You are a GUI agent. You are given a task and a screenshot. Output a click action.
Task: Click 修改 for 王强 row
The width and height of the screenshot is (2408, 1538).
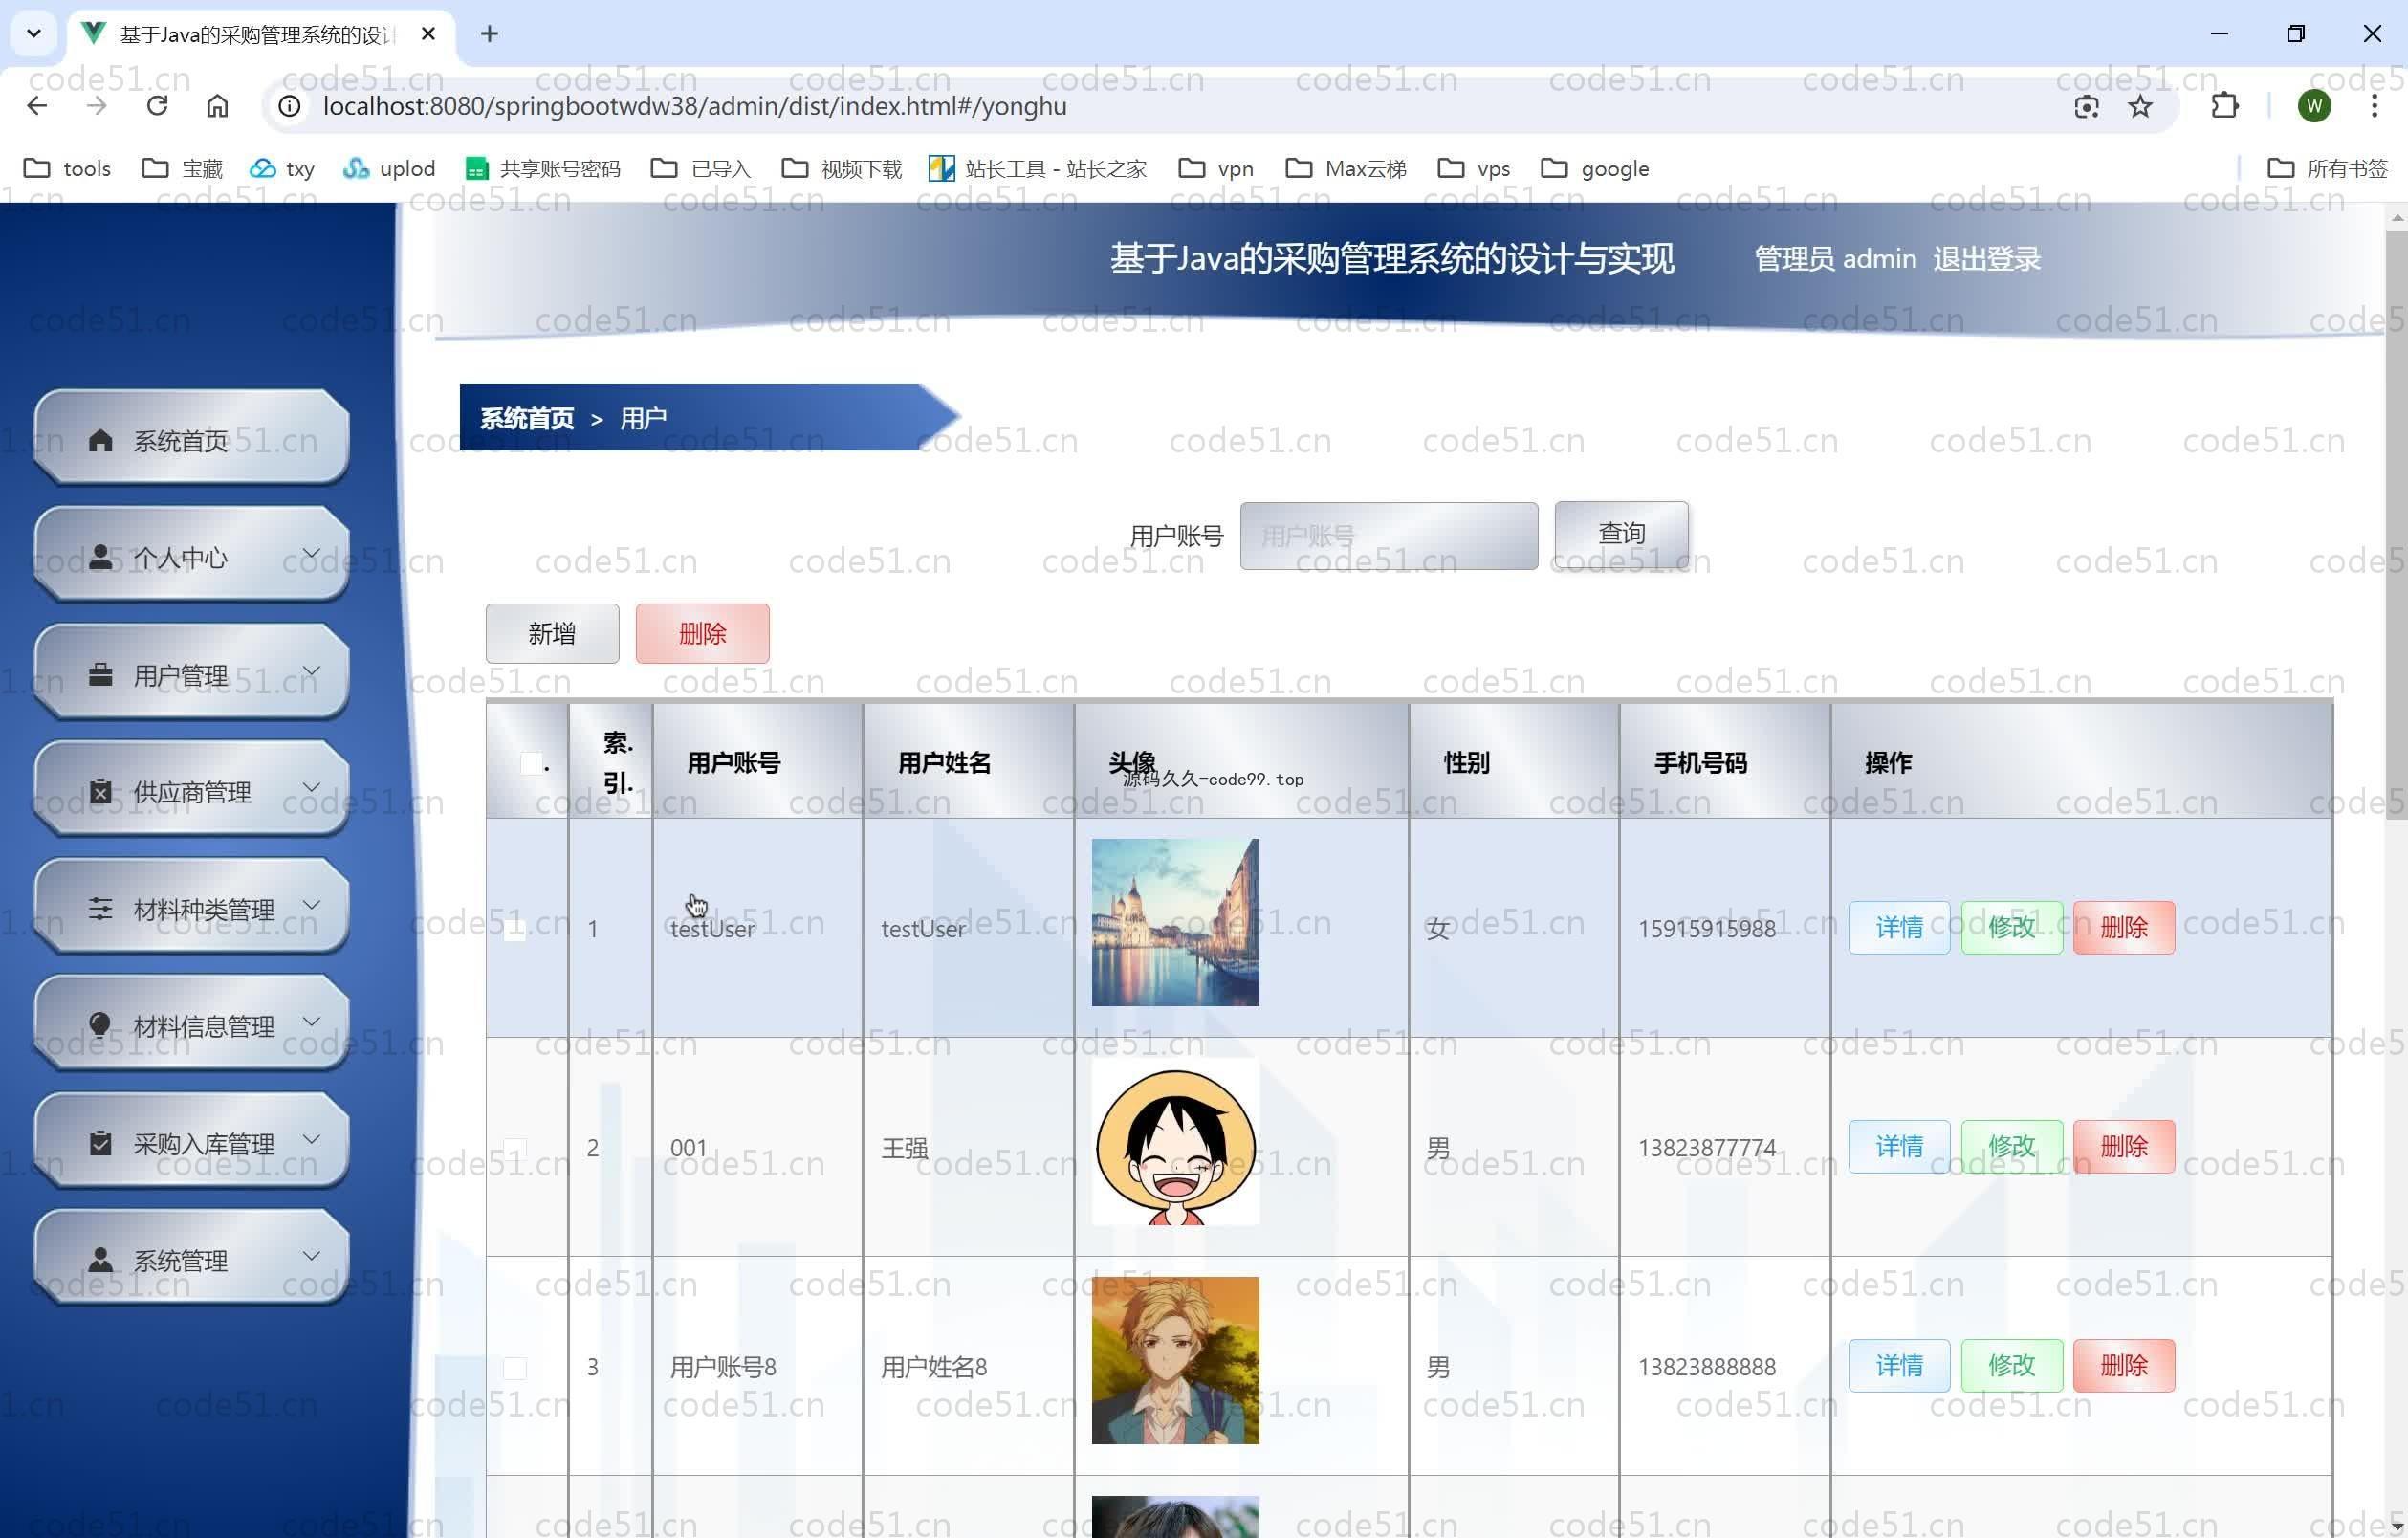[2011, 1147]
